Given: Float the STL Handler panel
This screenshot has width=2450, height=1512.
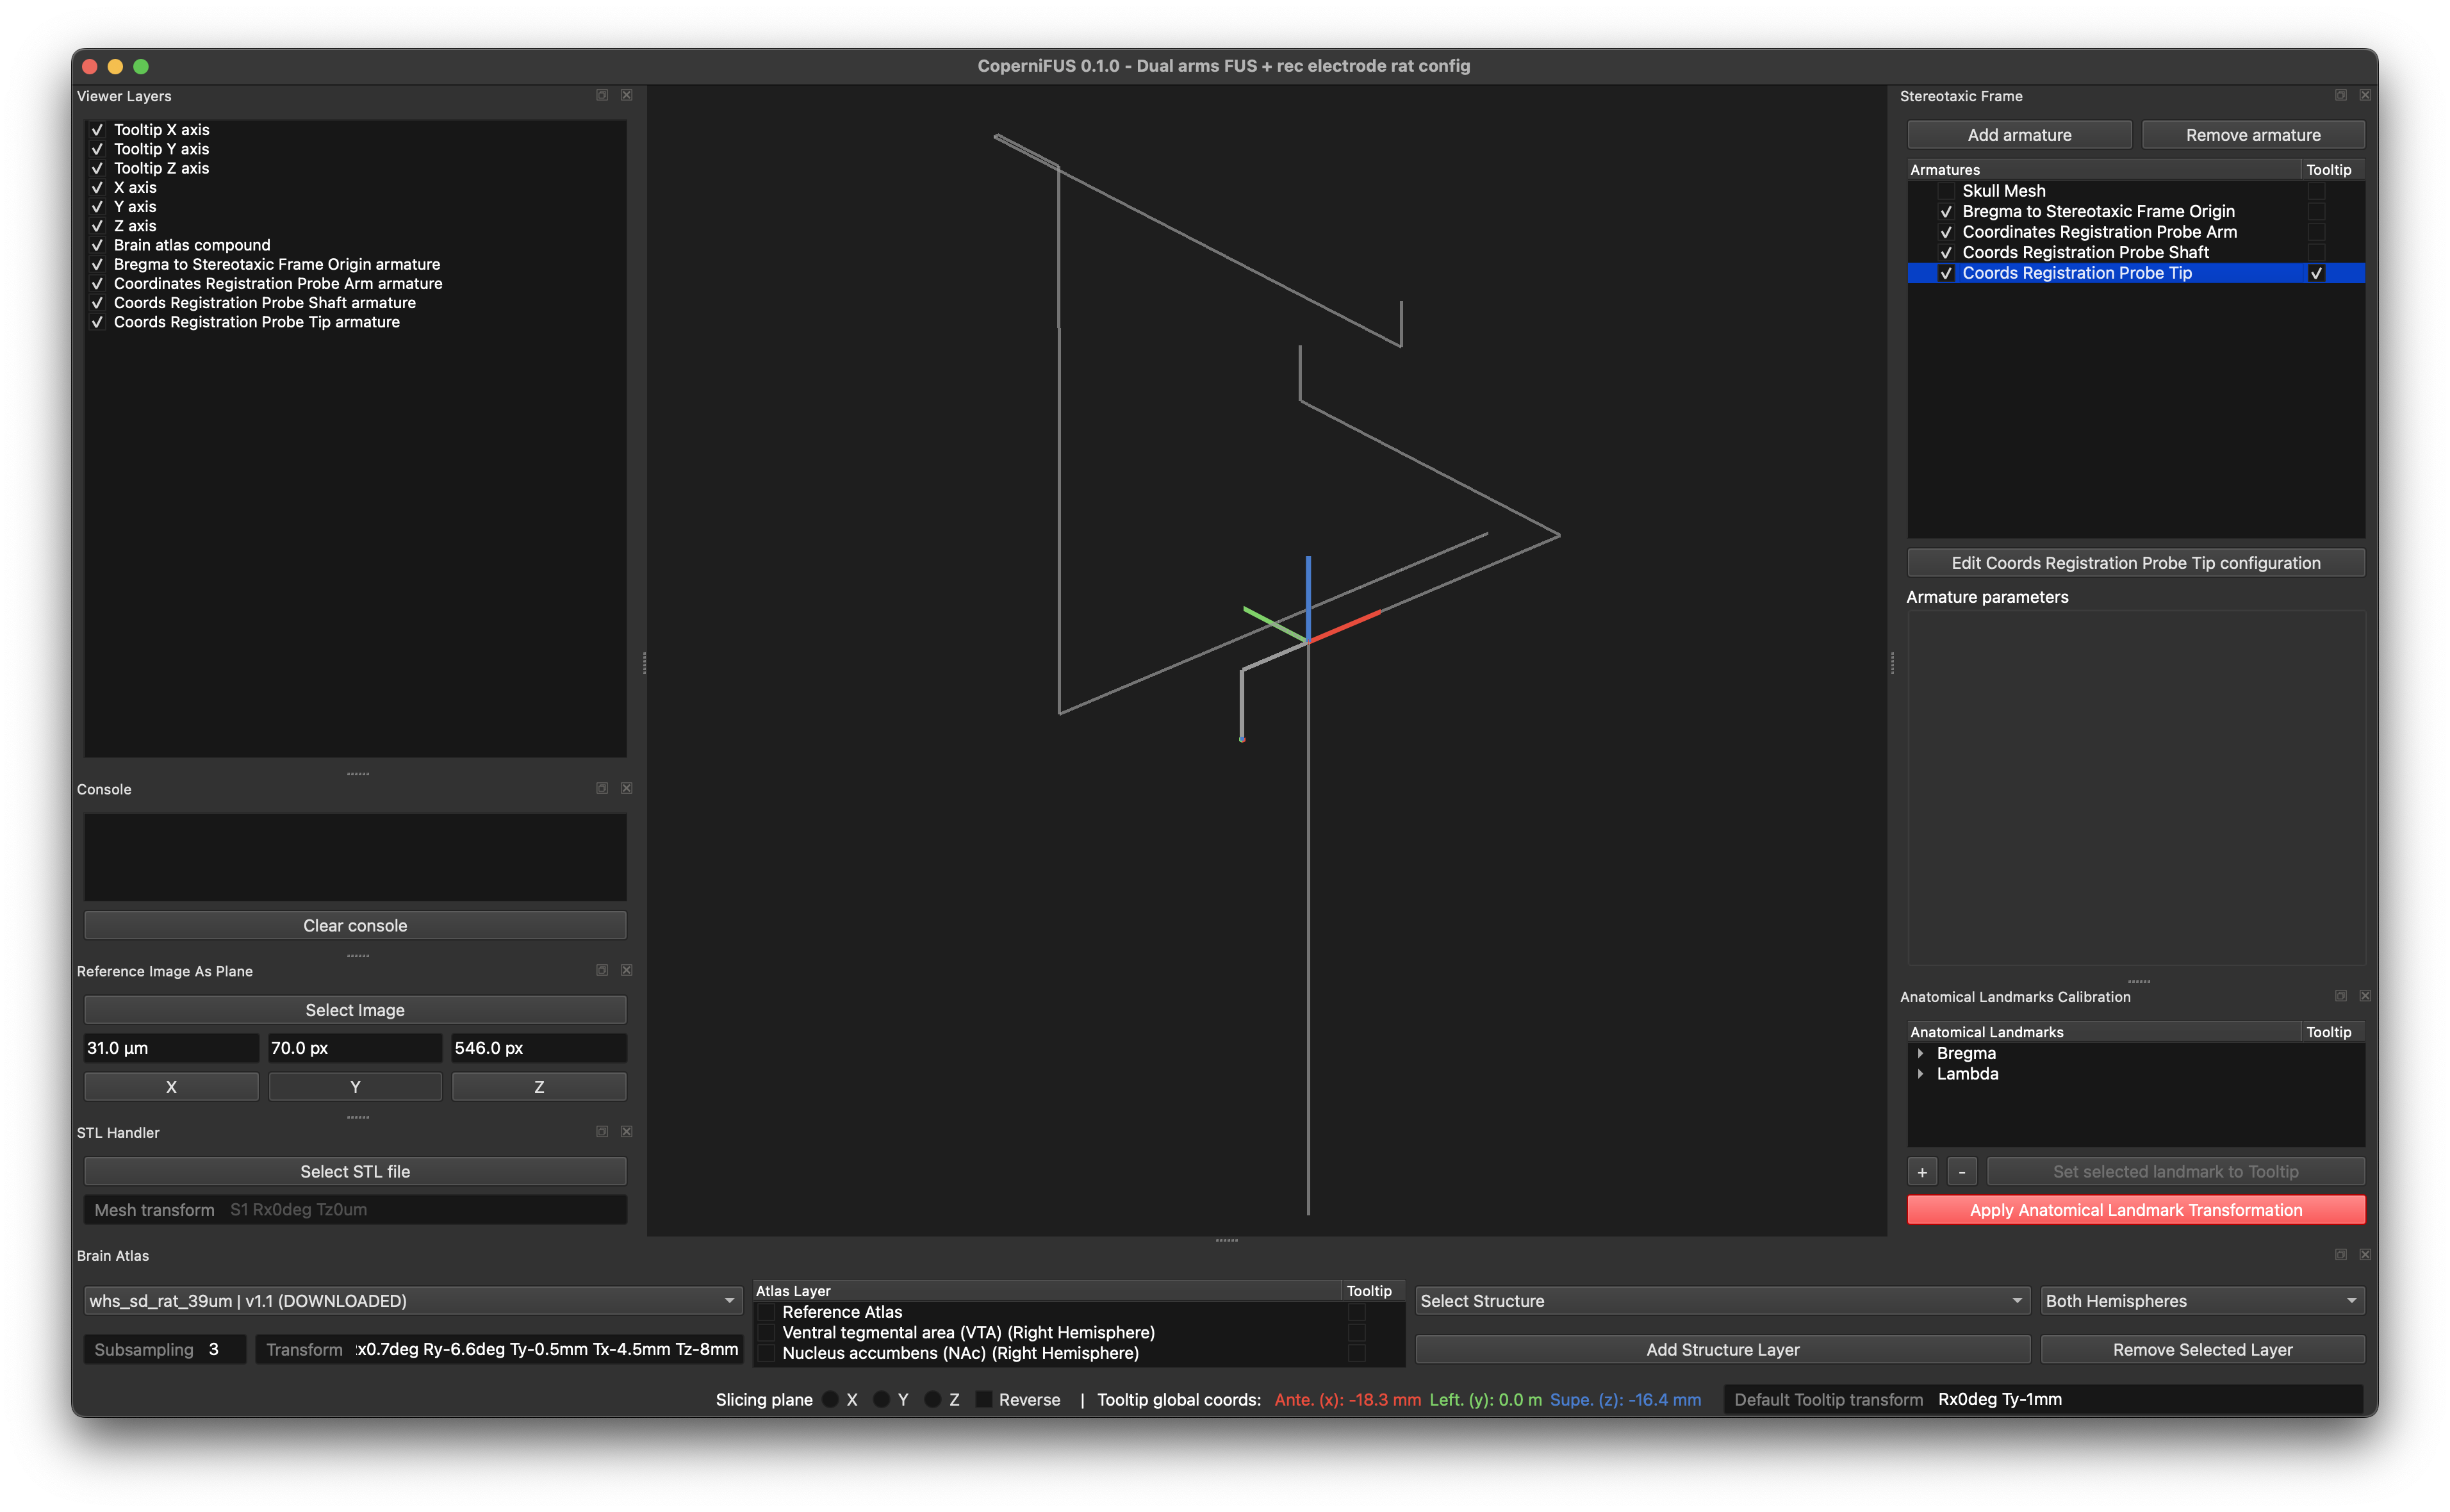Looking at the screenshot, I should [x=602, y=1131].
